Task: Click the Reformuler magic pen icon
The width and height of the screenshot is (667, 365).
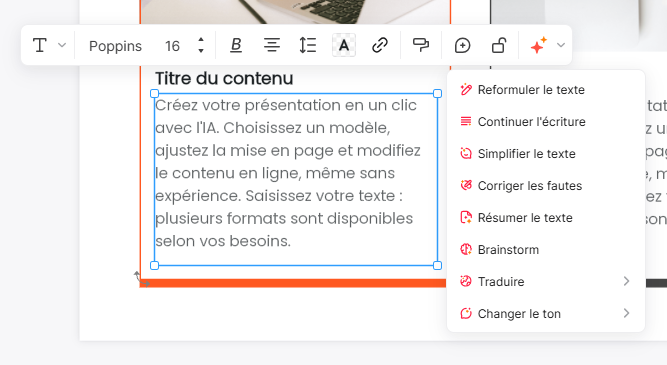Action: 466,89
